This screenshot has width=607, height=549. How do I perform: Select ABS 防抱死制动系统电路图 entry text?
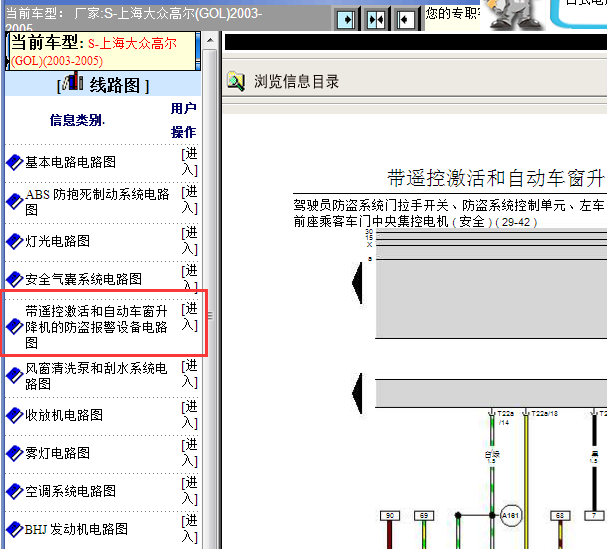(97, 202)
